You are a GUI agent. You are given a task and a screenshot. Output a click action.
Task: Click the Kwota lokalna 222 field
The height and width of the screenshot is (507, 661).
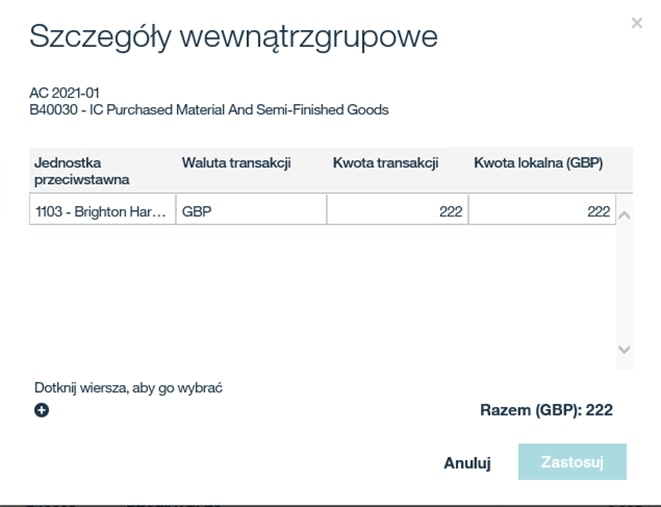(x=542, y=211)
